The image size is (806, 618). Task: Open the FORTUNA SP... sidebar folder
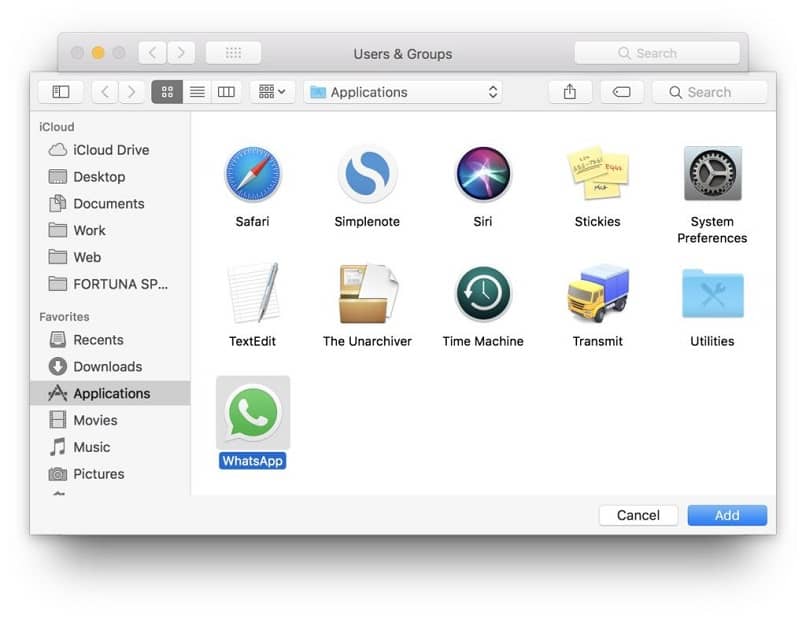110,284
